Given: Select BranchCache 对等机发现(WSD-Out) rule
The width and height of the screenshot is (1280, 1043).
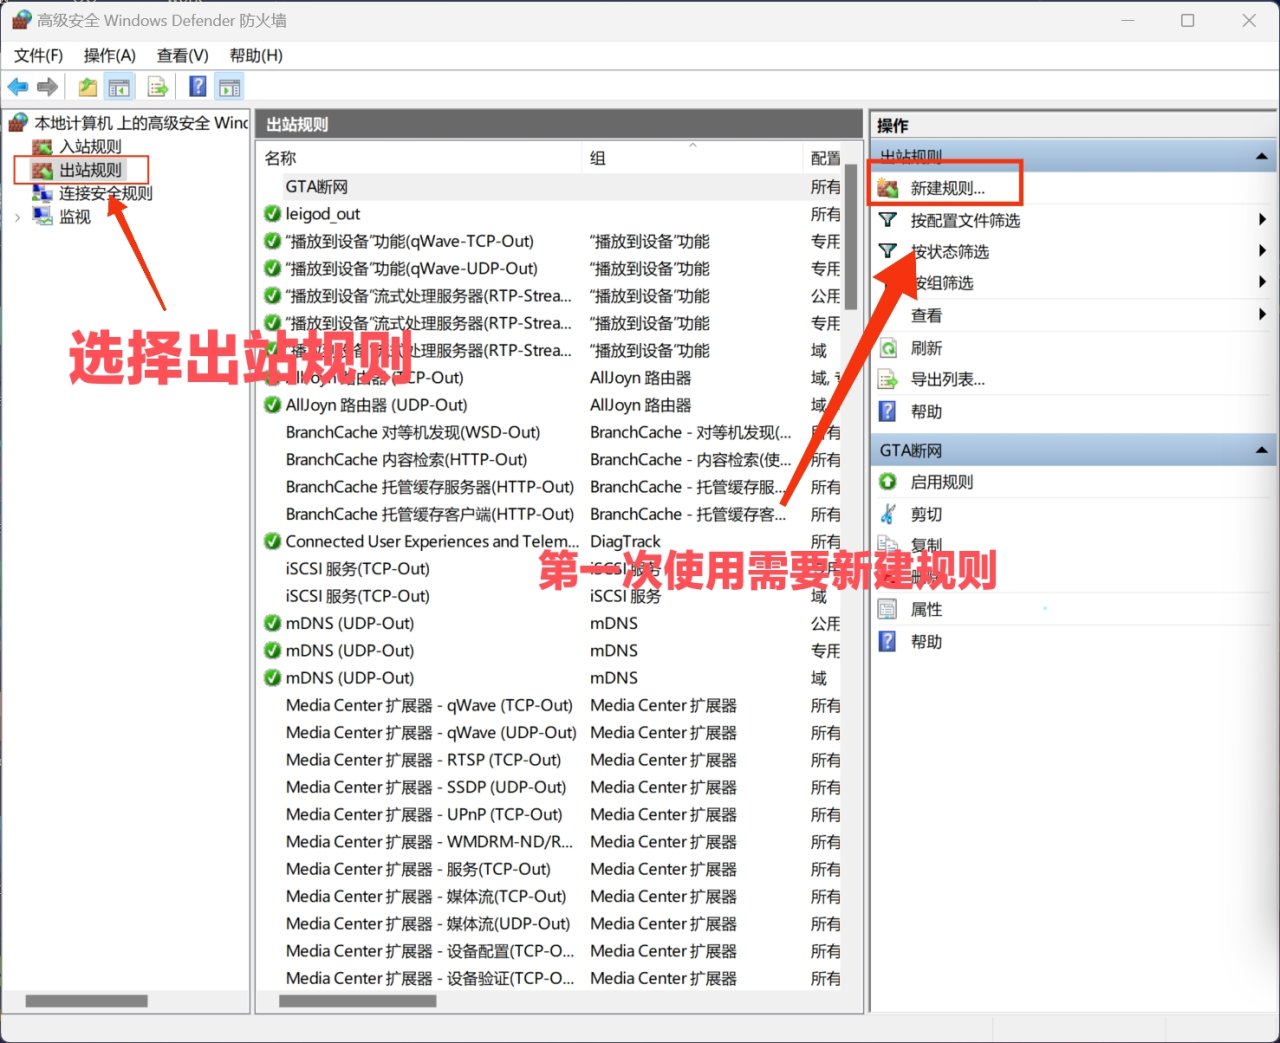Looking at the screenshot, I should (412, 432).
